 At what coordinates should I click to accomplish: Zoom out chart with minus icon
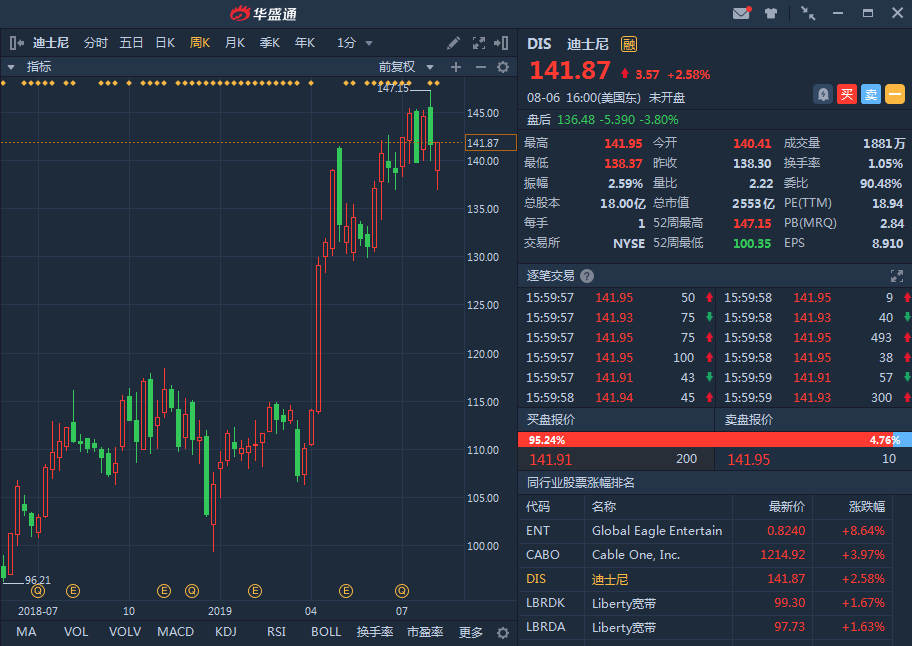click(480, 67)
